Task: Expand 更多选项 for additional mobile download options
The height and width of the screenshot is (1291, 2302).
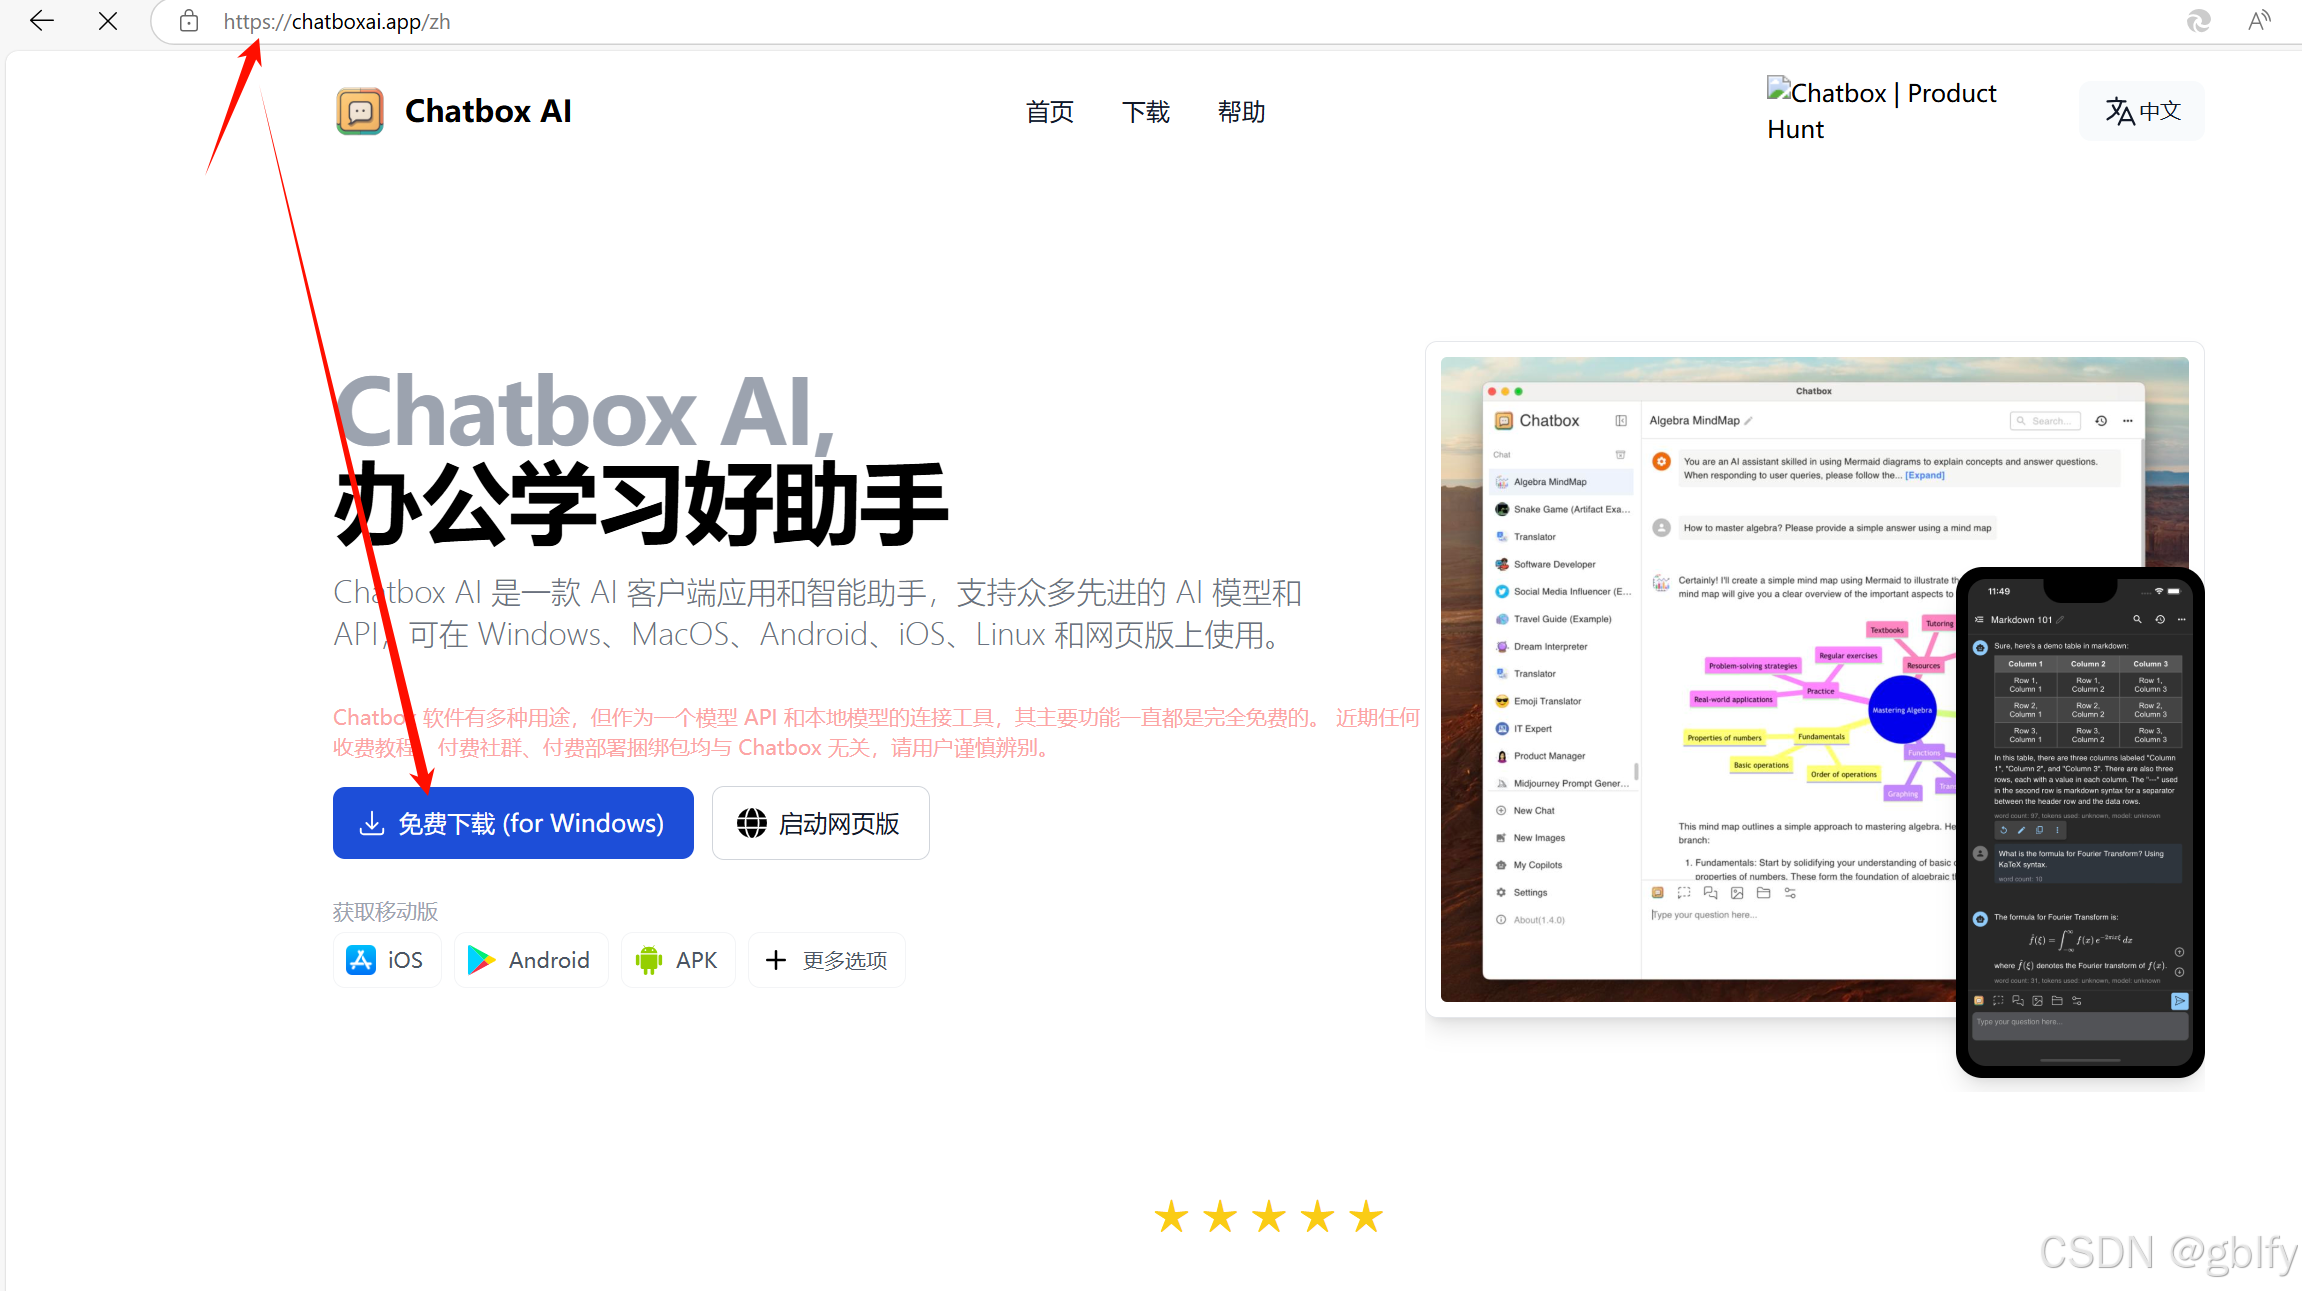Action: [x=826, y=959]
